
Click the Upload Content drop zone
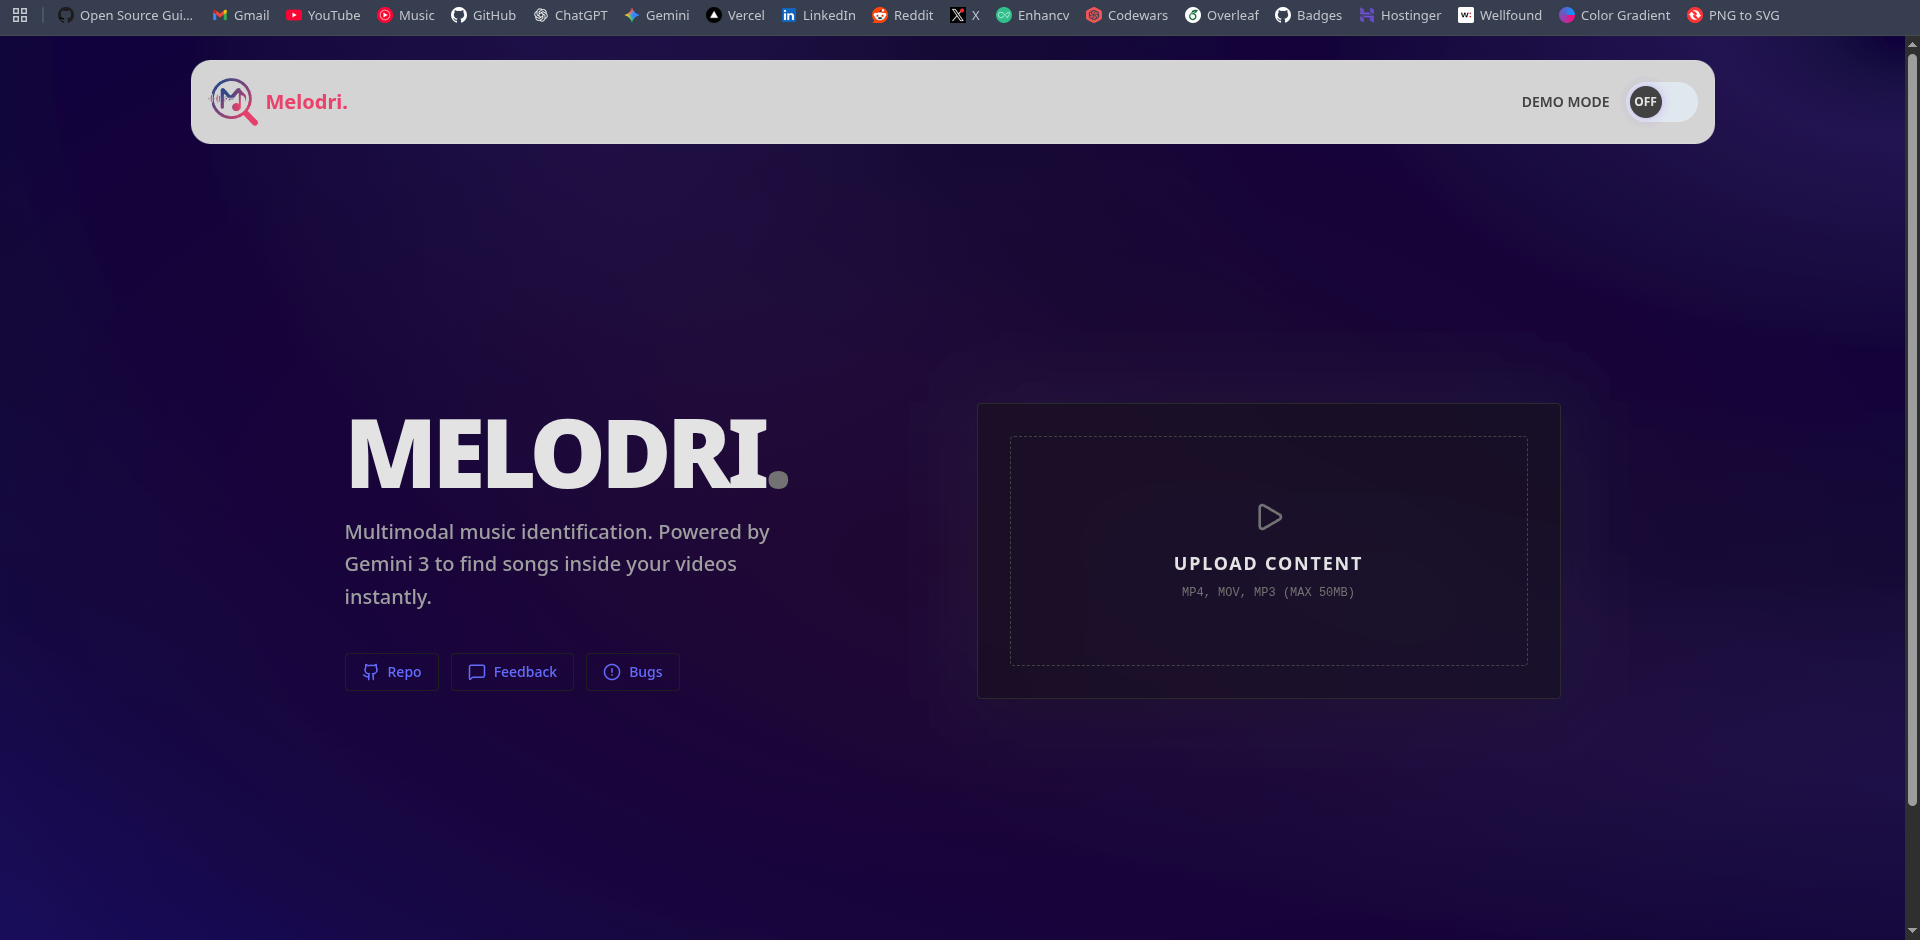click(x=1269, y=551)
